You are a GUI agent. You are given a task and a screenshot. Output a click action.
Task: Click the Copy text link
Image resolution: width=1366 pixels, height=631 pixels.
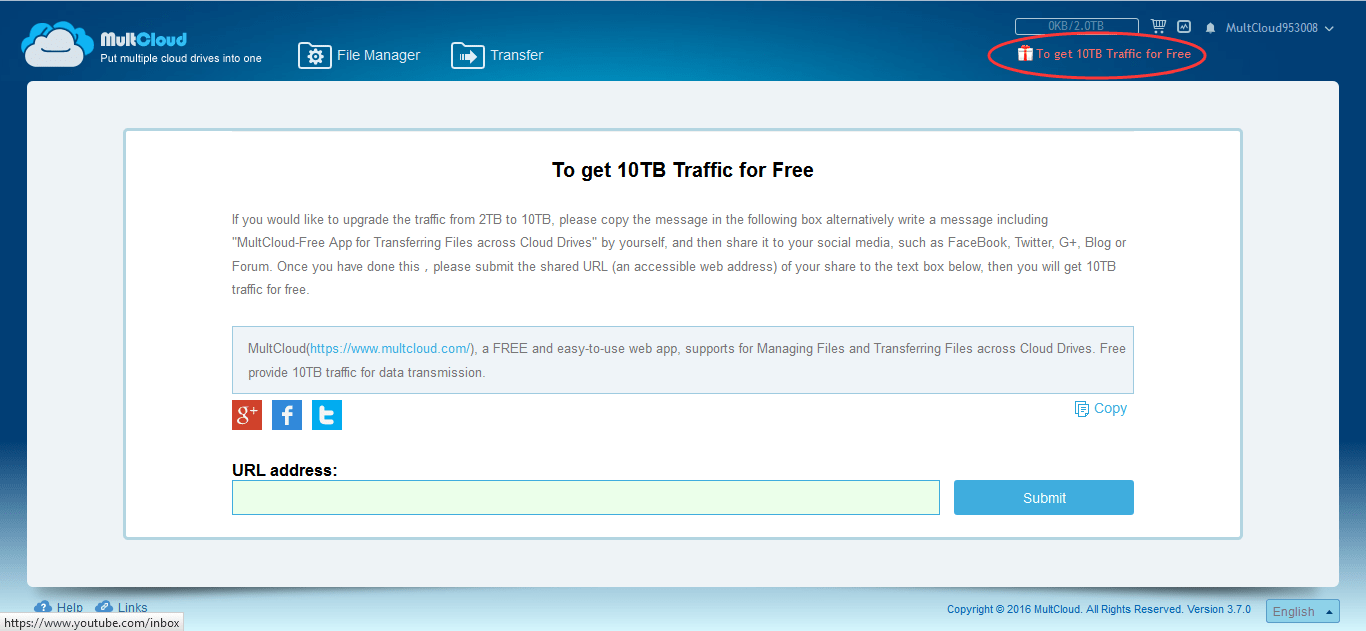[1110, 408]
